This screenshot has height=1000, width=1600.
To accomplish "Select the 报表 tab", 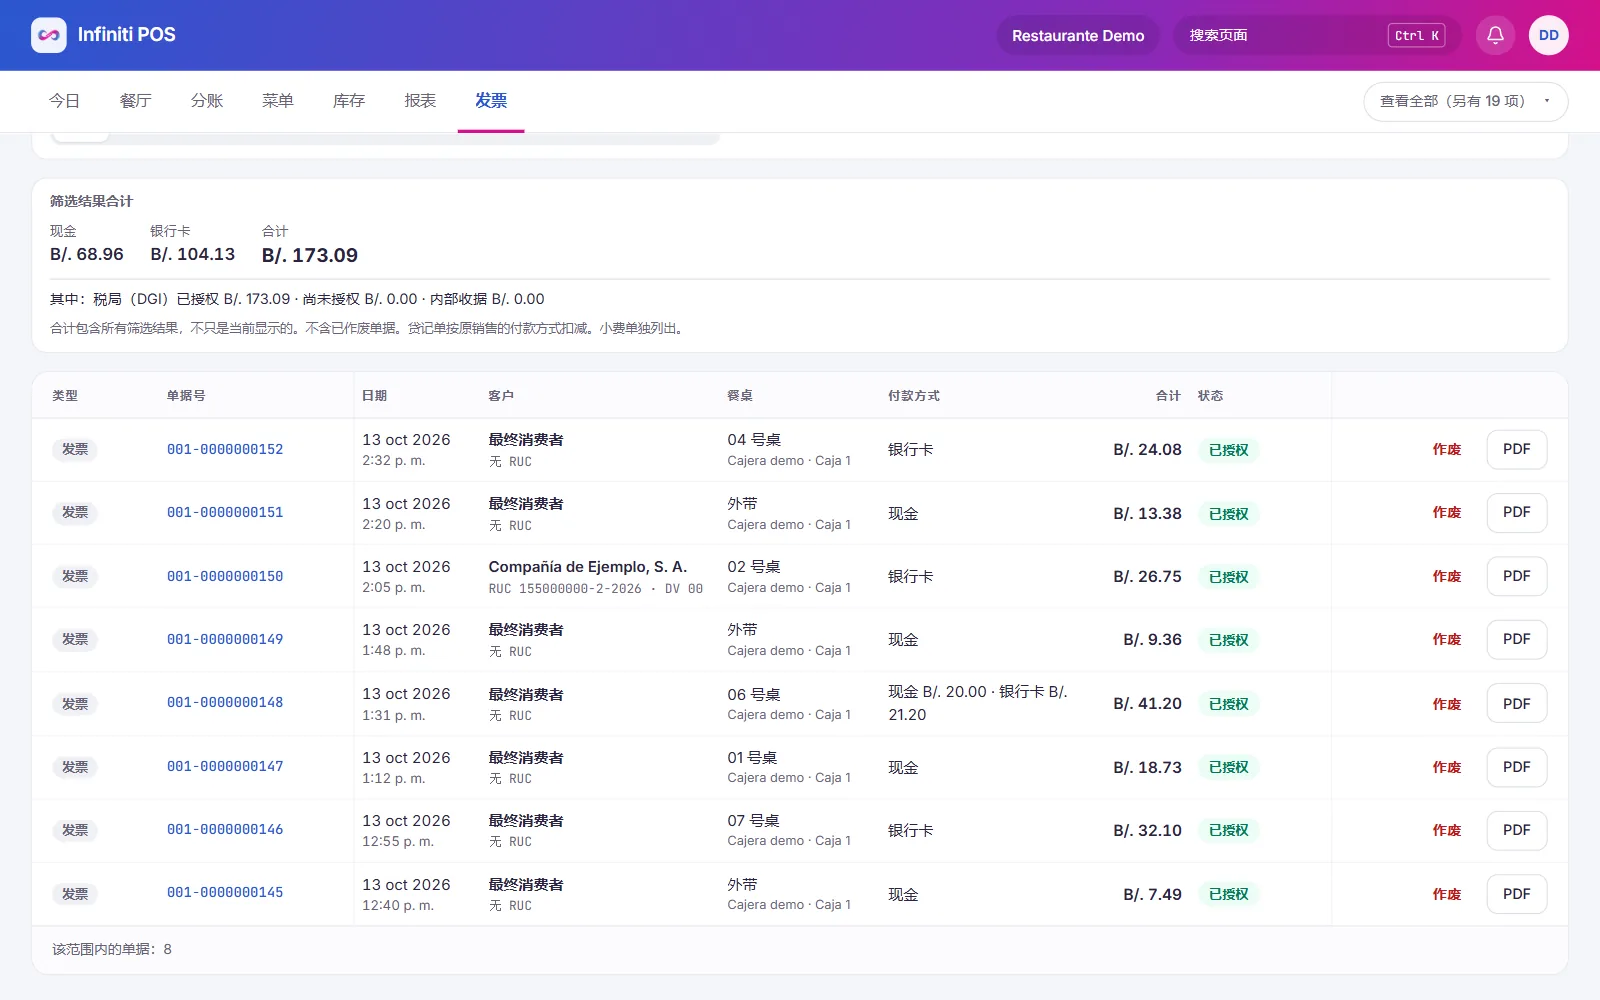I will click(420, 101).
